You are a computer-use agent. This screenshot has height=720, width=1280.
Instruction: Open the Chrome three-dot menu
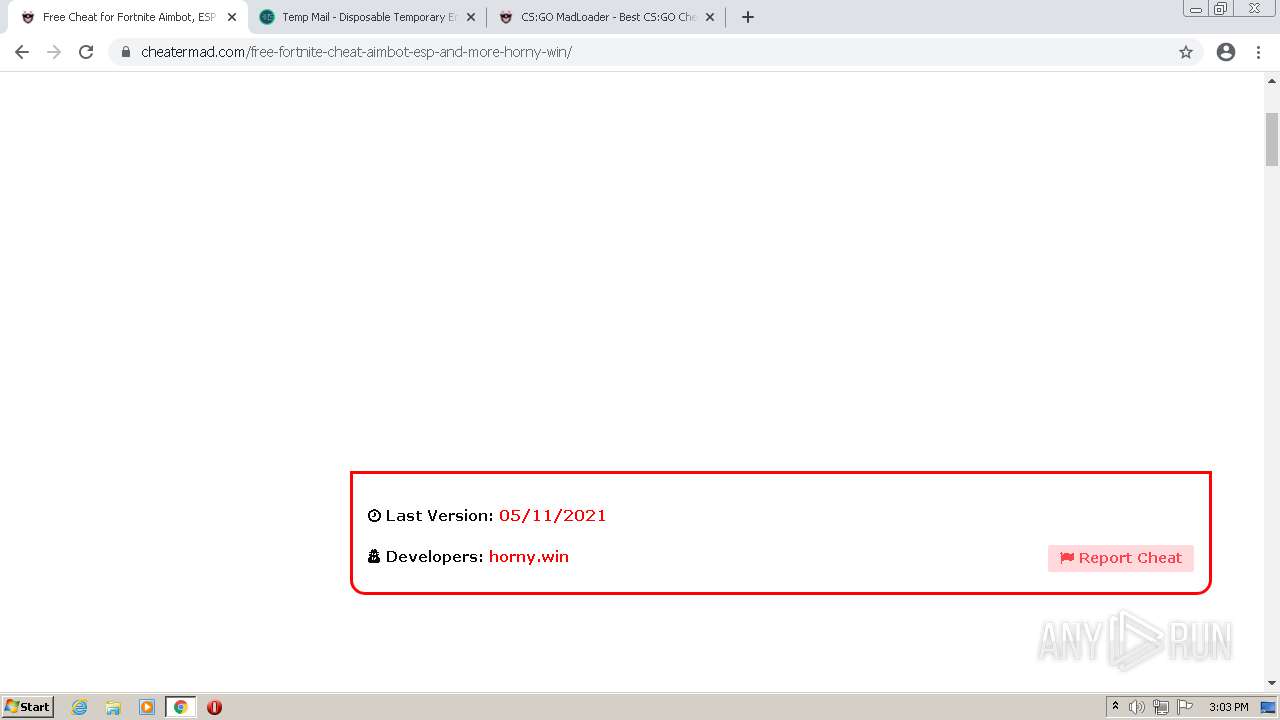tap(1258, 52)
